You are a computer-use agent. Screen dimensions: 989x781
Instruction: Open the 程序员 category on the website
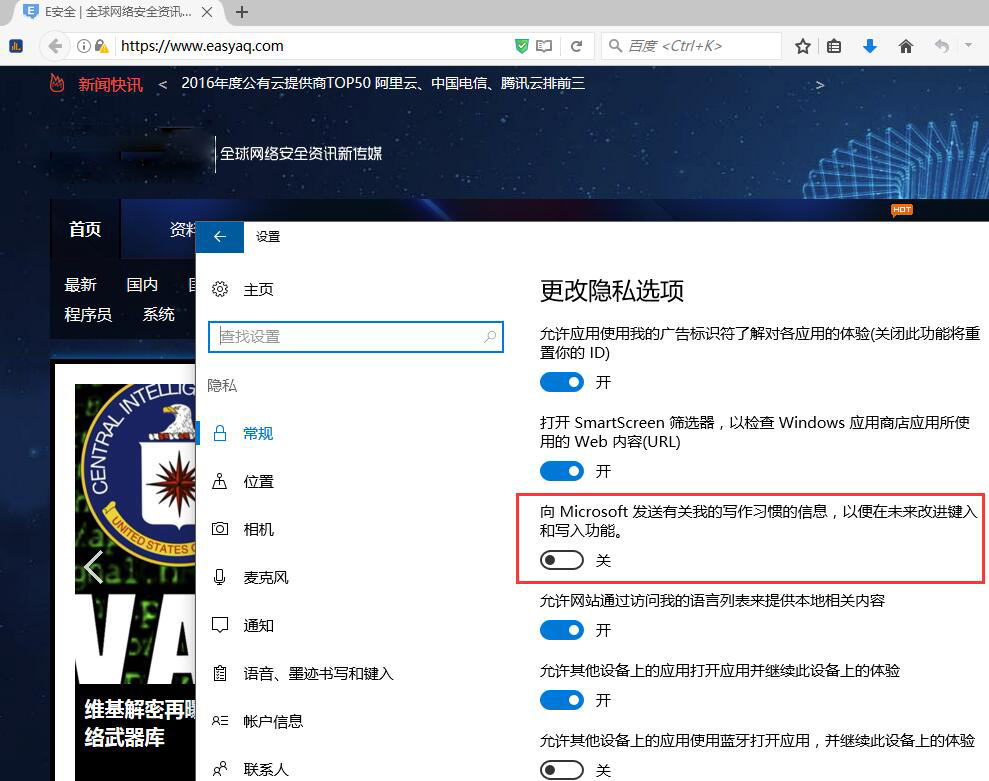(x=88, y=314)
